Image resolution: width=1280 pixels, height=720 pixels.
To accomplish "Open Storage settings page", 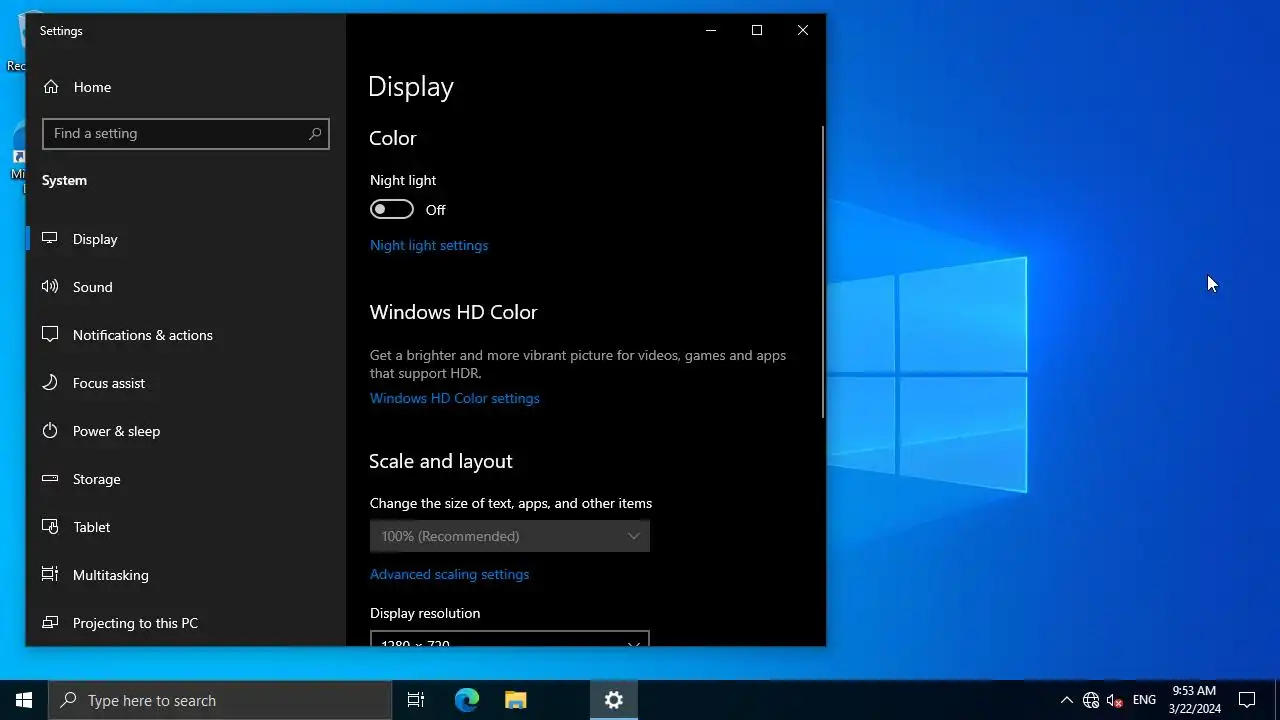I will tap(186, 479).
